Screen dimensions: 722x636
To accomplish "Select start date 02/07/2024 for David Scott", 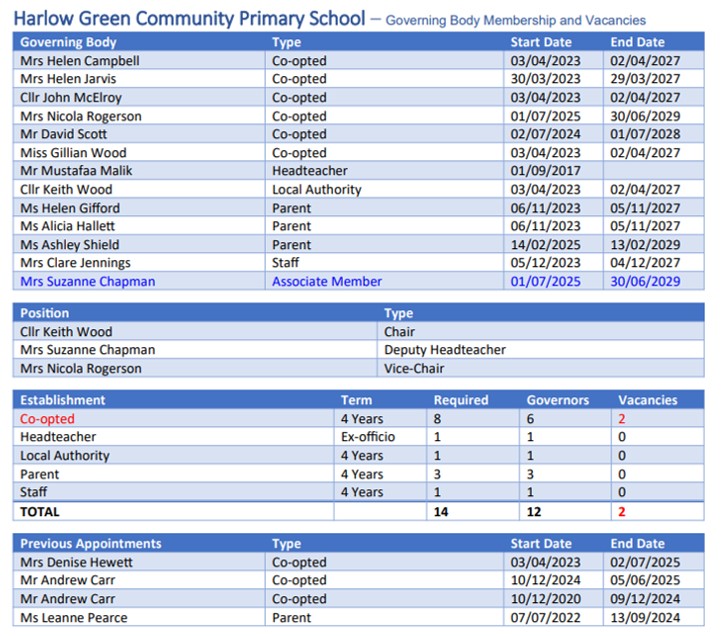I will coord(545,134).
